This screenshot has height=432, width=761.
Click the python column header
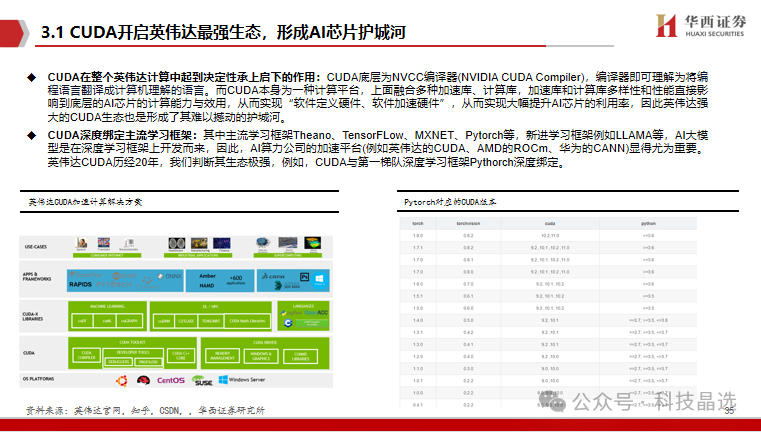point(648,224)
